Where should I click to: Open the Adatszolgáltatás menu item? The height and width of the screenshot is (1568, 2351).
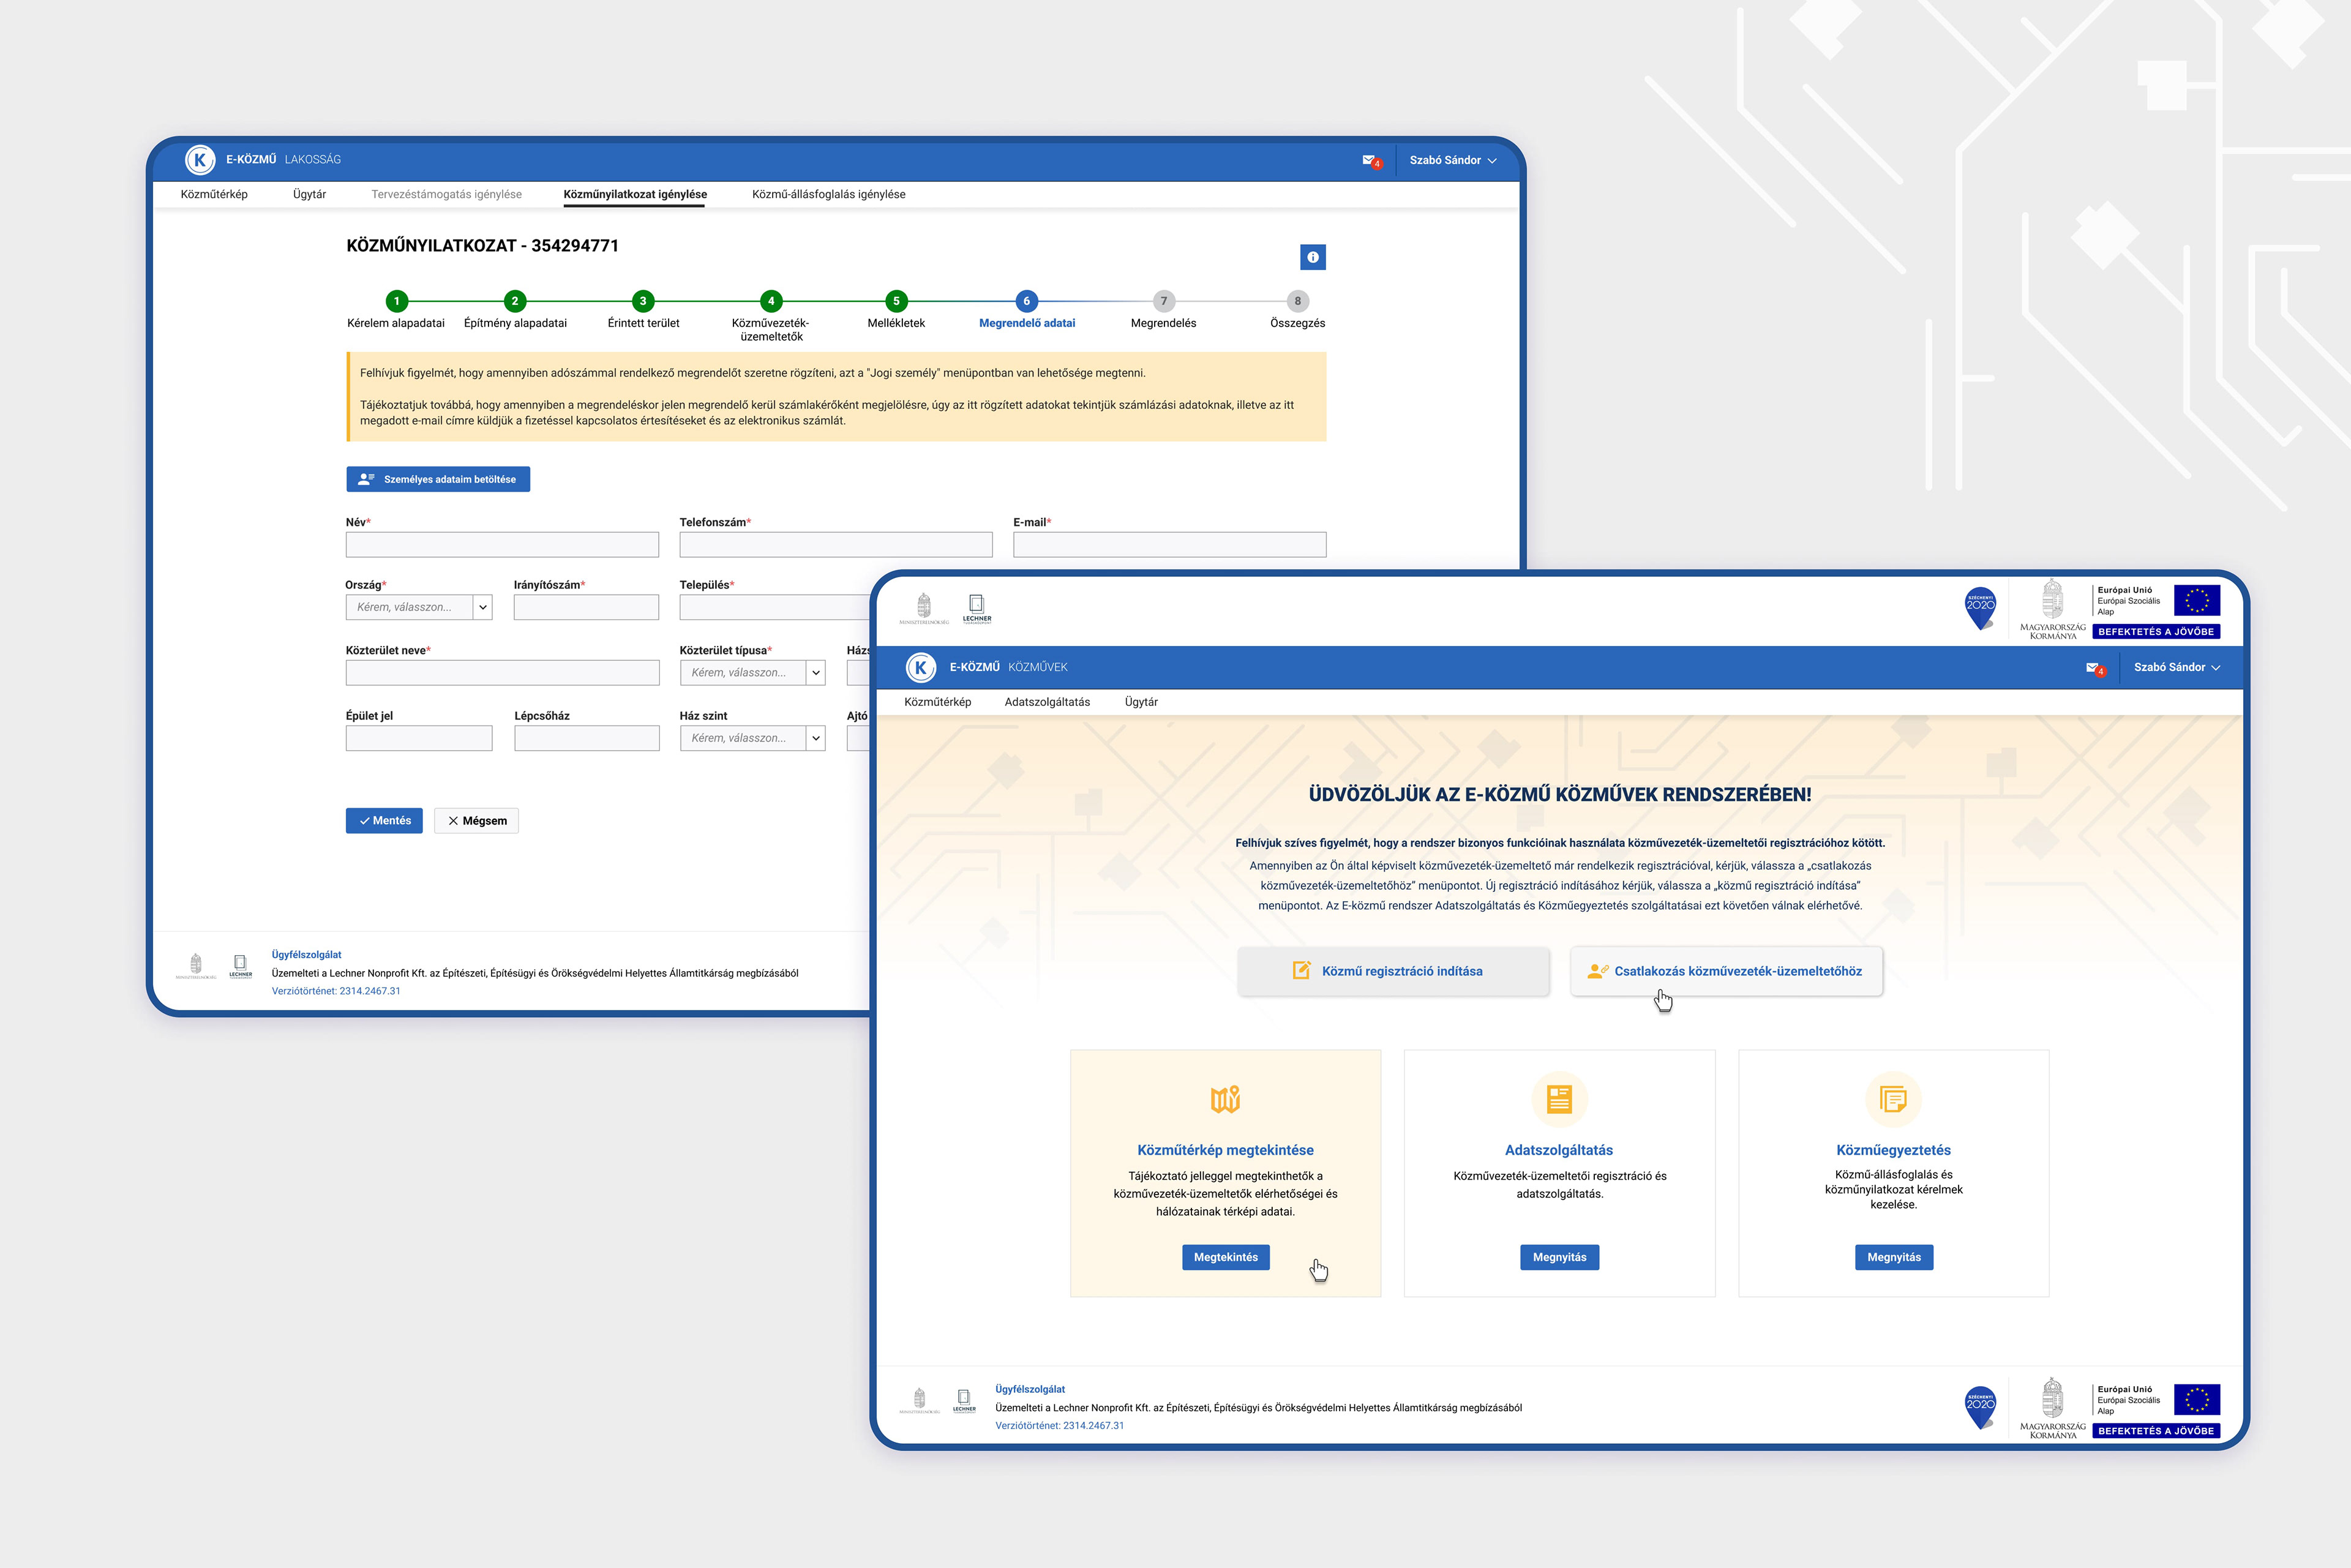tap(1047, 702)
